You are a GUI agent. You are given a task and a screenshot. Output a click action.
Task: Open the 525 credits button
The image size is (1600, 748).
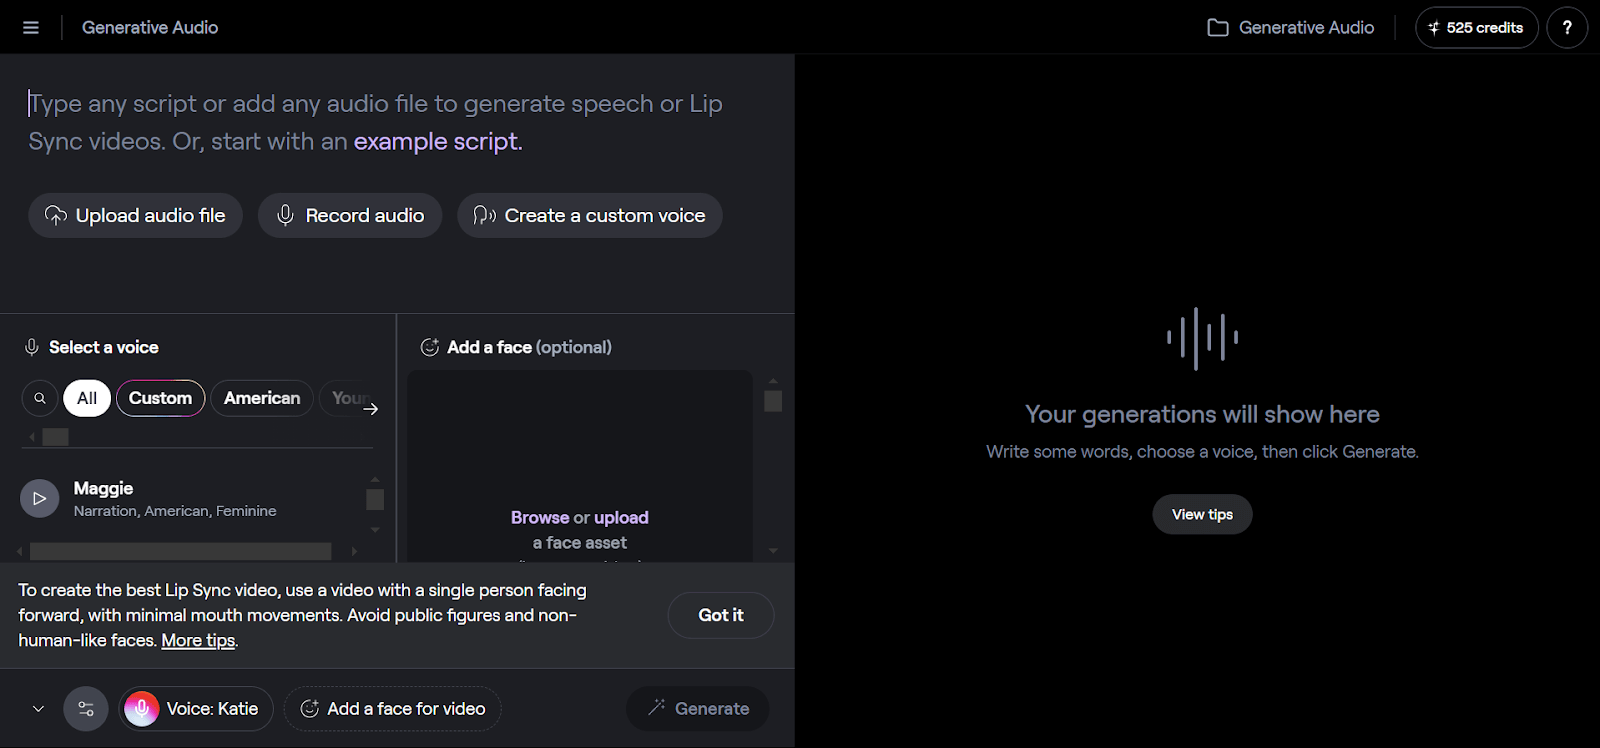click(x=1476, y=28)
